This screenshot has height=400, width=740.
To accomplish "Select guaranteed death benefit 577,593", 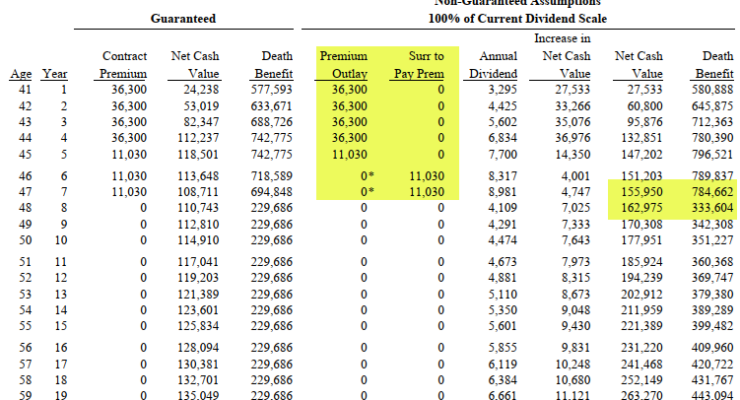I will [x=271, y=90].
